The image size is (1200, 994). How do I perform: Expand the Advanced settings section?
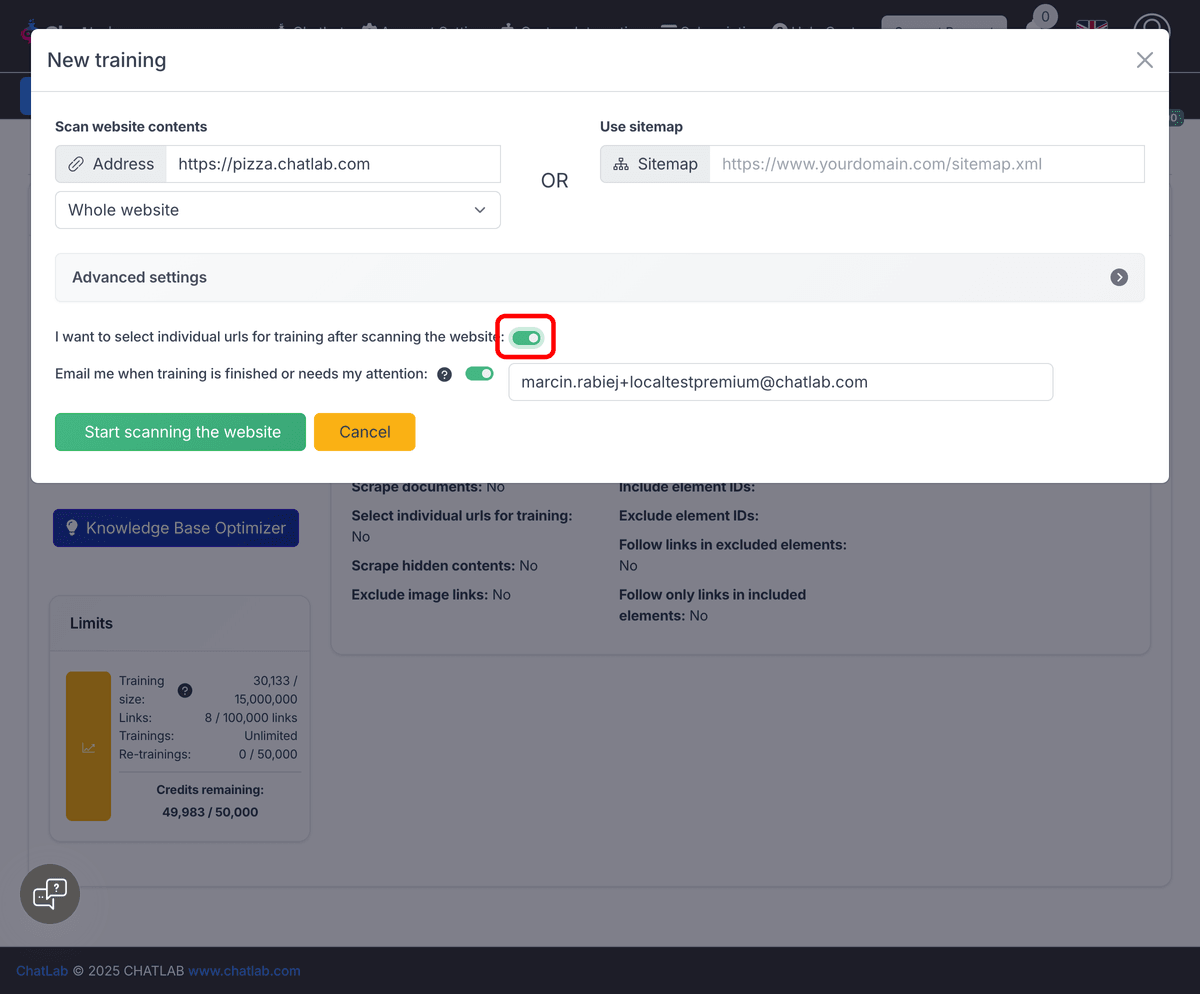click(1119, 277)
